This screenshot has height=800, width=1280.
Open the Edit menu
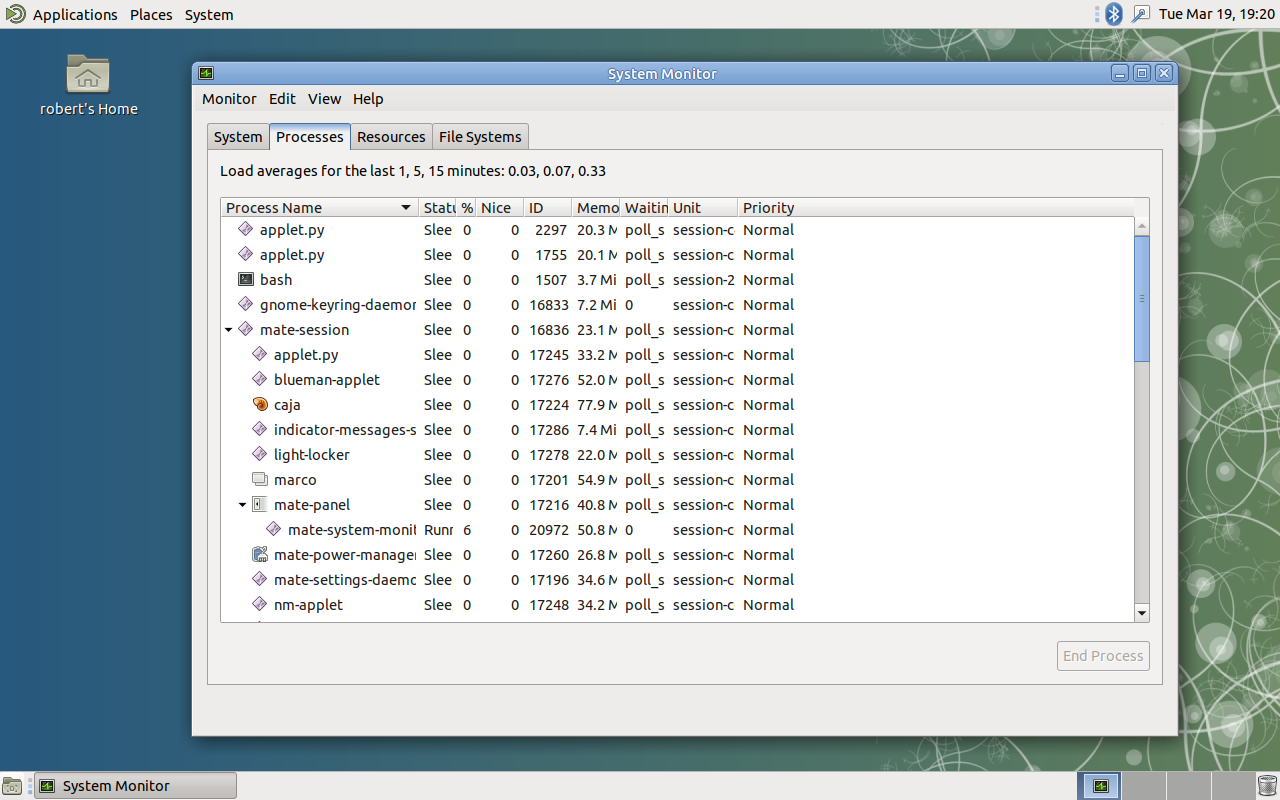tap(282, 99)
